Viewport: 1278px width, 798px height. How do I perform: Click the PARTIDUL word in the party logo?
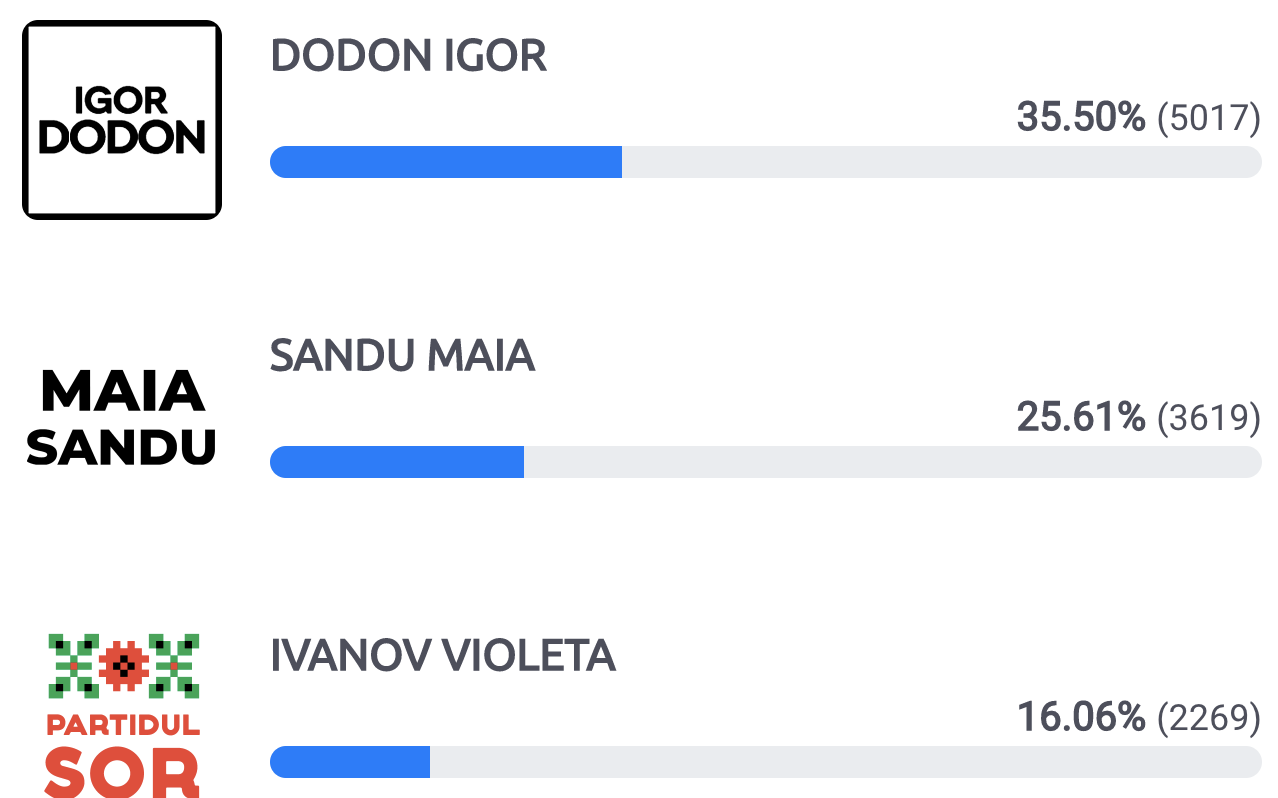(124, 724)
